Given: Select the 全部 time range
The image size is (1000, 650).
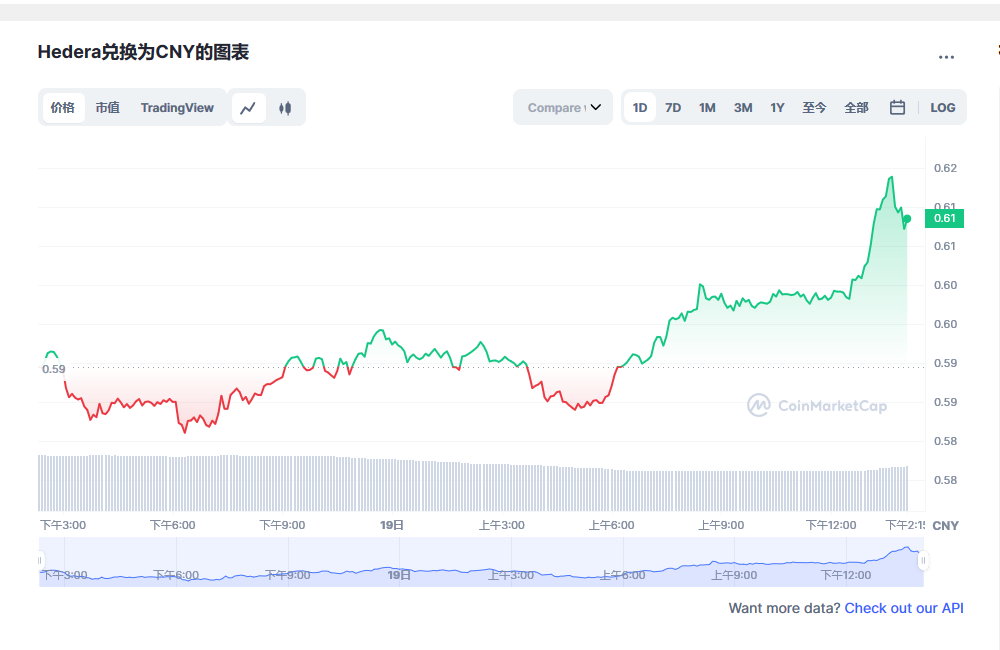Looking at the screenshot, I should [x=857, y=108].
